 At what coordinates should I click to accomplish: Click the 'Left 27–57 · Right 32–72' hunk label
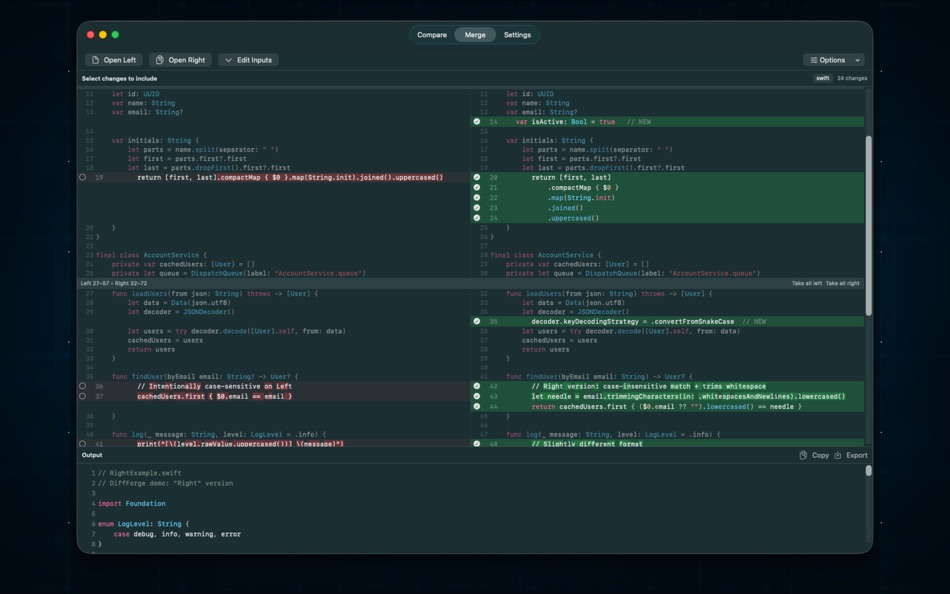point(114,284)
